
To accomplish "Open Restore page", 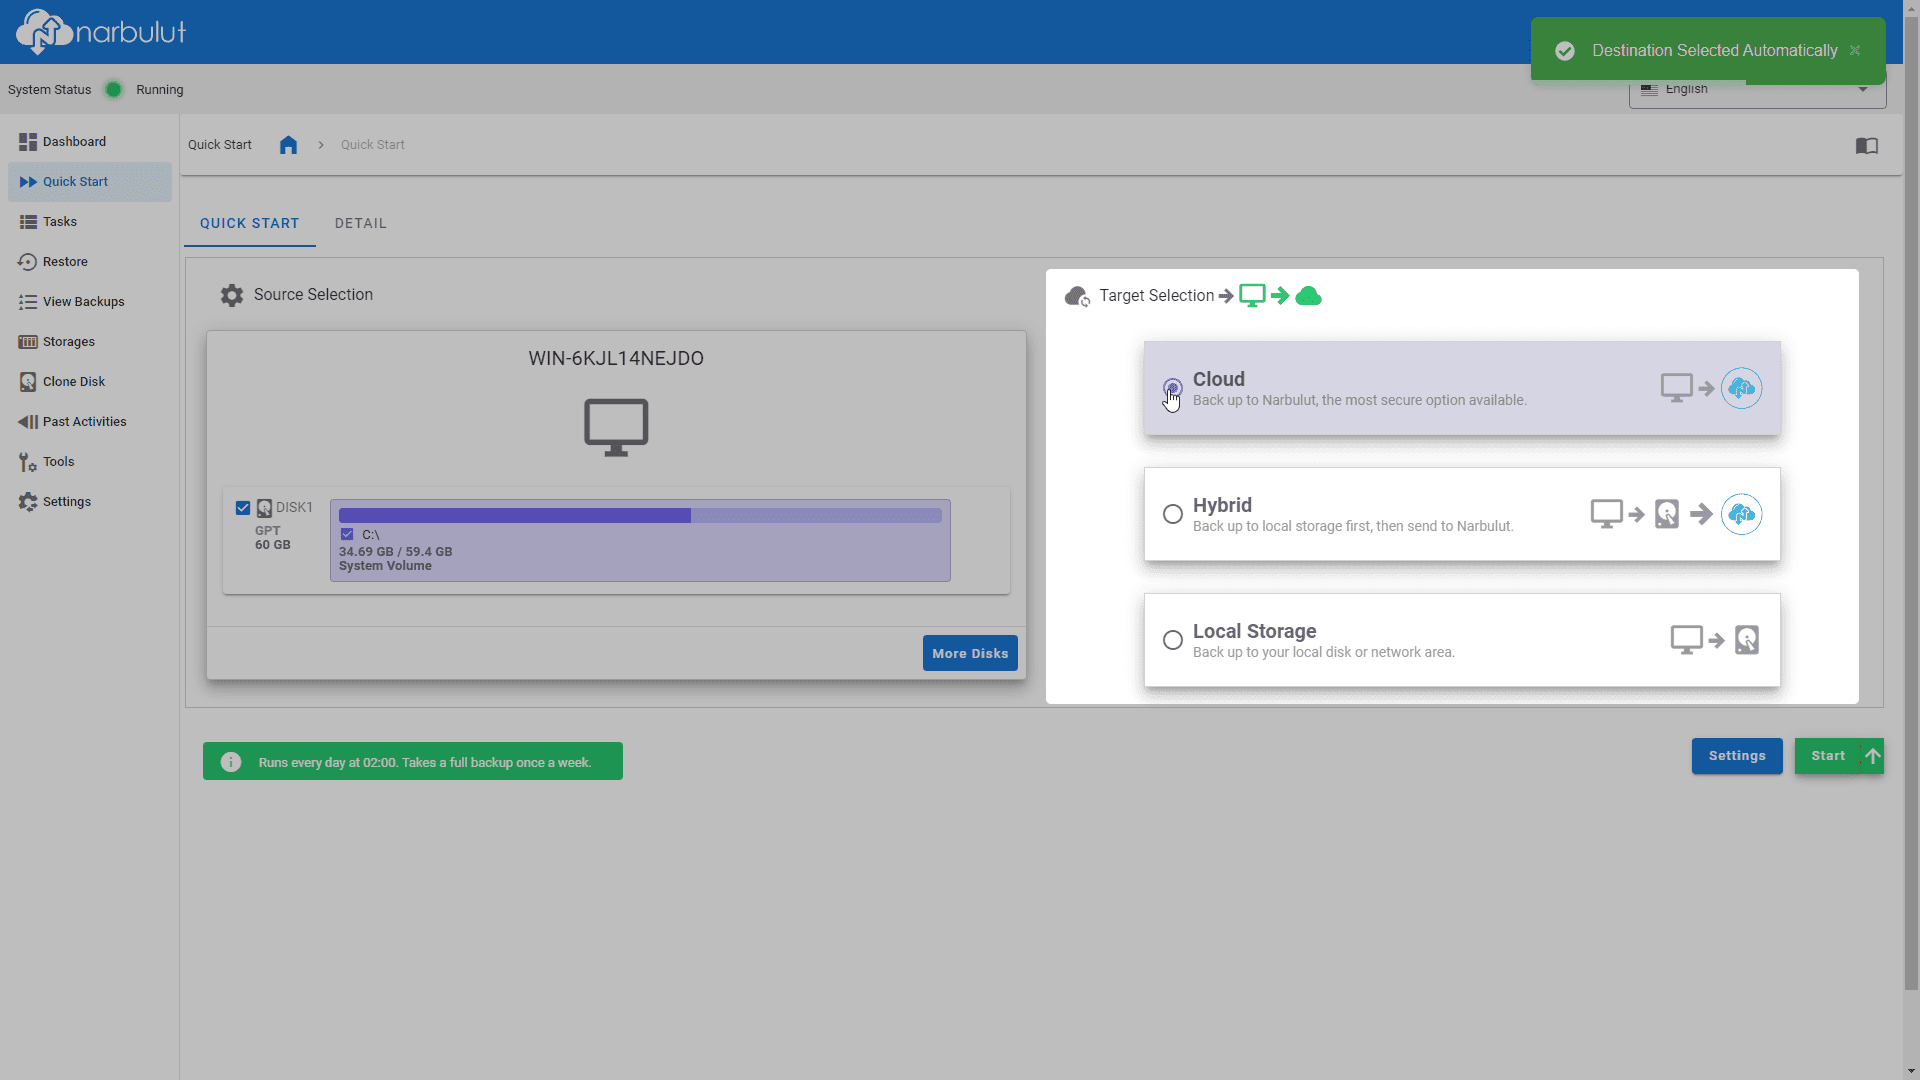I will tap(89, 262).
